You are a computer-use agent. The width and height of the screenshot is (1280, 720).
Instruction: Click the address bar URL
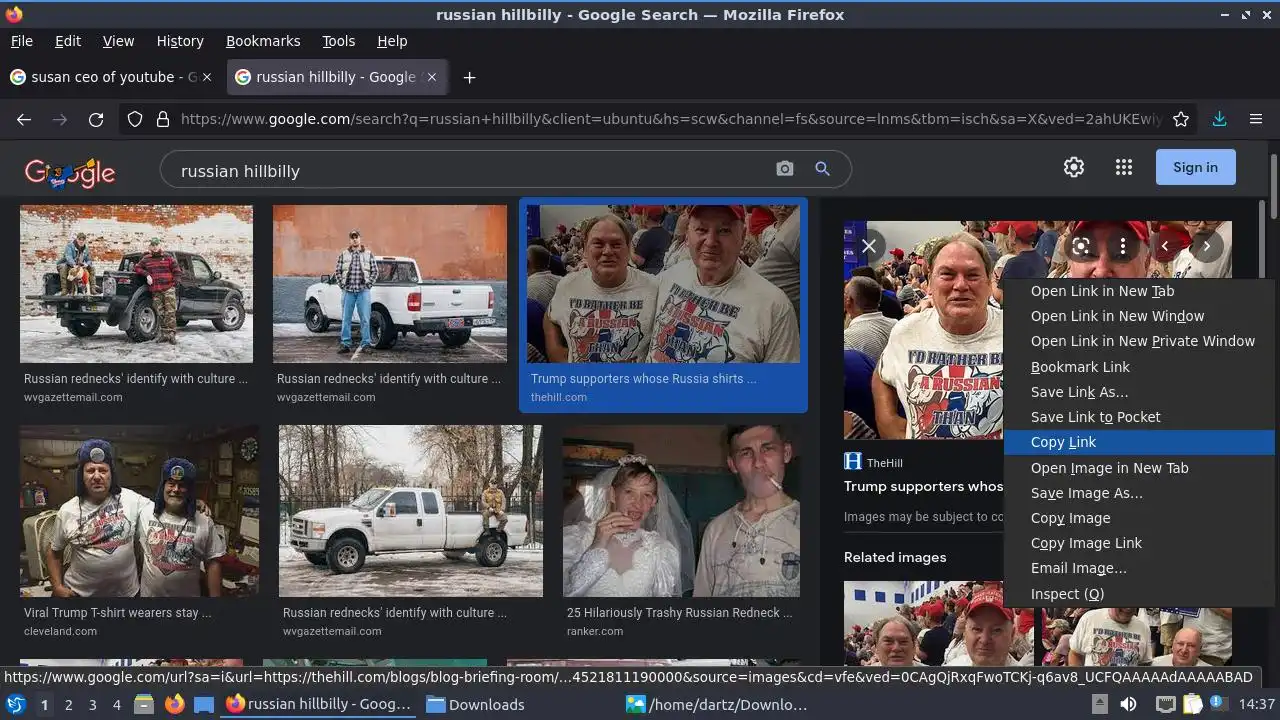[670, 119]
